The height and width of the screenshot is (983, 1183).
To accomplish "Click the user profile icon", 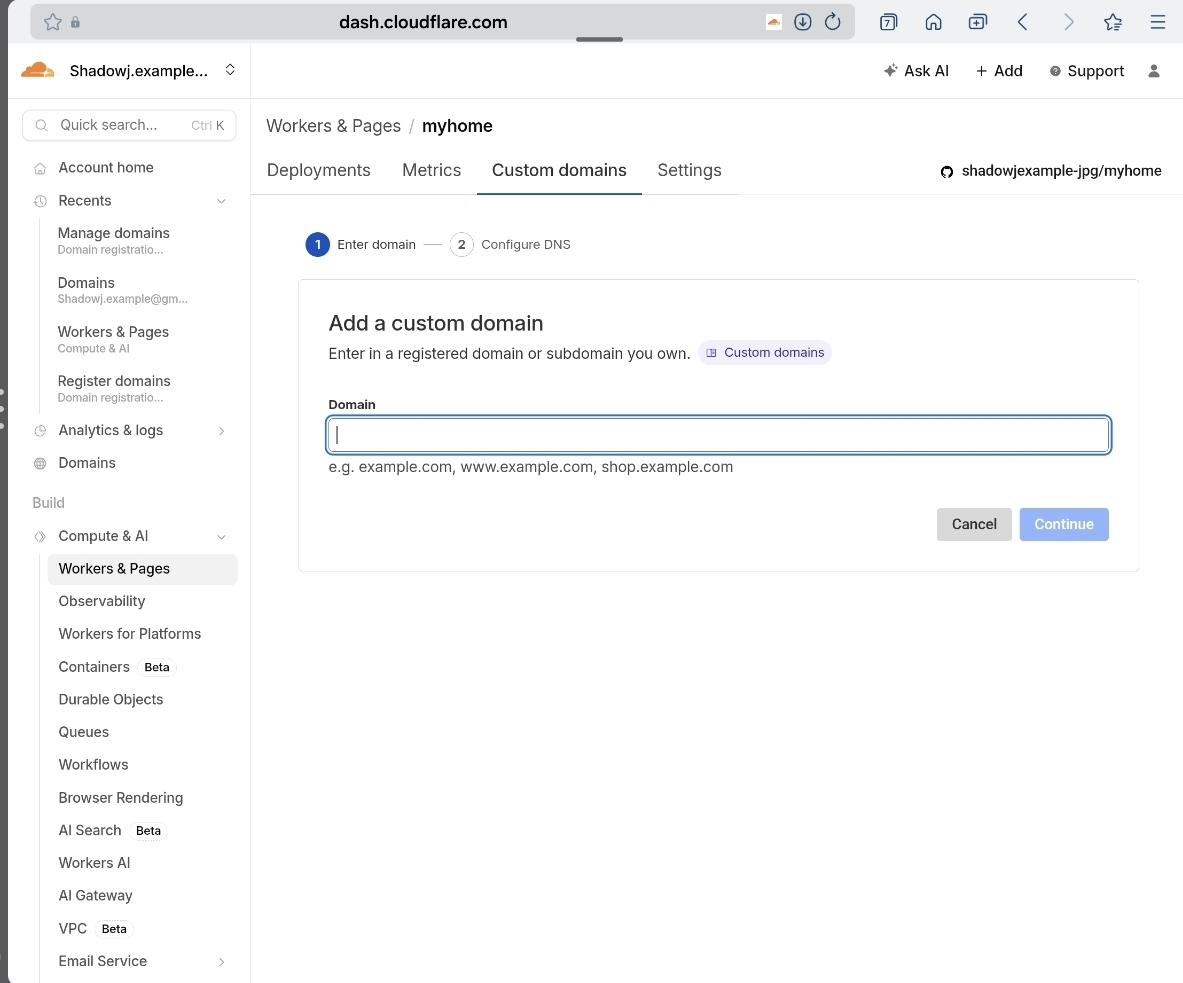I will pyautogui.click(x=1154, y=71).
